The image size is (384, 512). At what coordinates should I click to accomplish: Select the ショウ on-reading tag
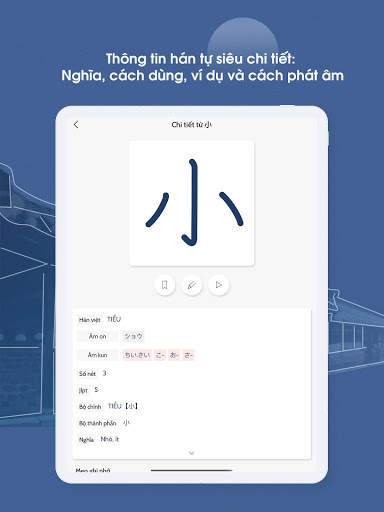coord(133,336)
